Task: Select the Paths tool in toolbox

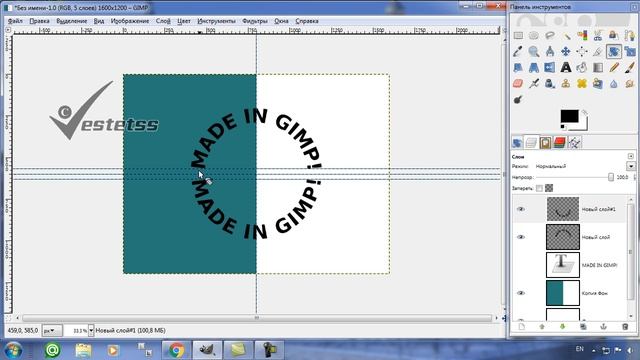Action: click(x=629, y=36)
